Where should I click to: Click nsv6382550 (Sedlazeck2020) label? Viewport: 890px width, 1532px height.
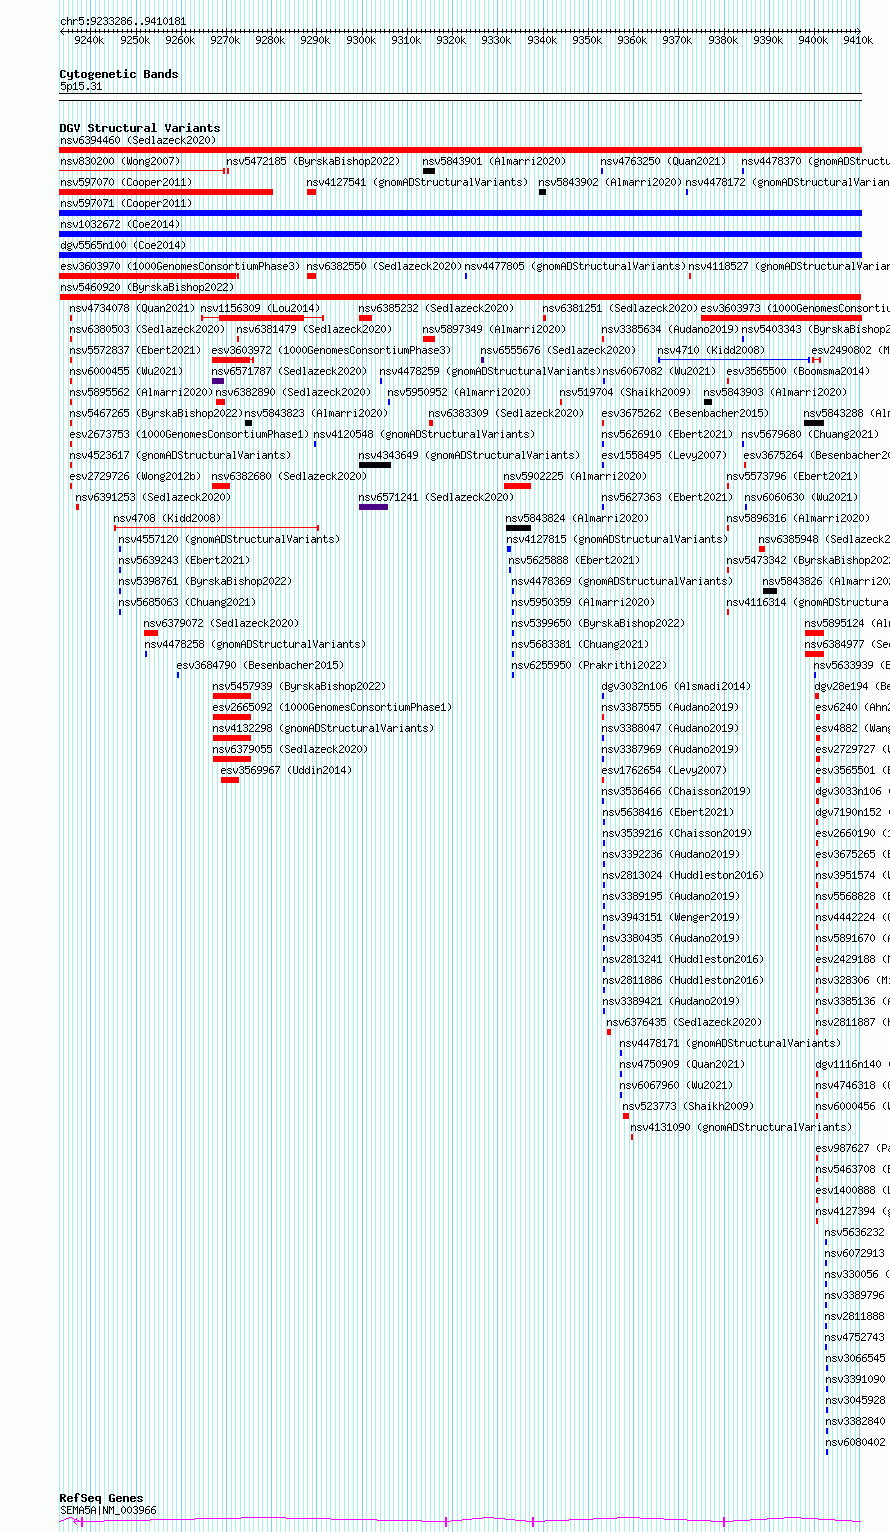click(x=385, y=267)
